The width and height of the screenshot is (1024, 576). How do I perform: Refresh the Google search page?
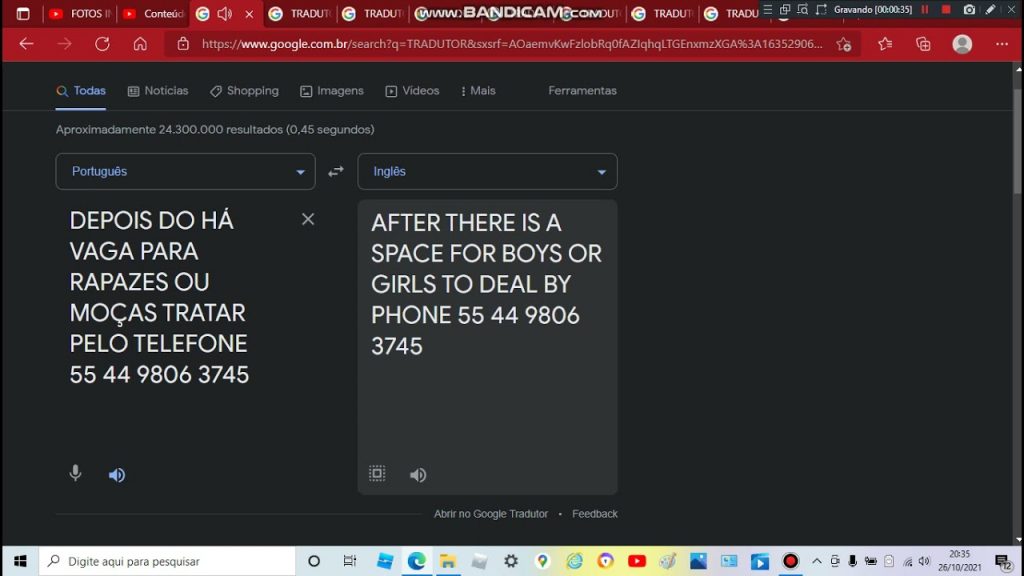click(103, 44)
